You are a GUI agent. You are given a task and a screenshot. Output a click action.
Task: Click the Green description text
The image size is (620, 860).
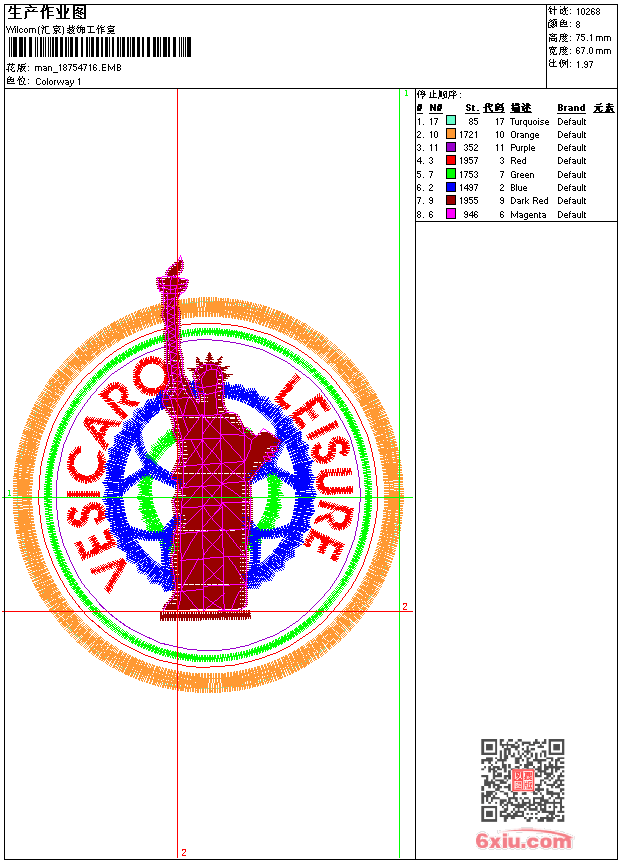pyautogui.click(x=522, y=175)
